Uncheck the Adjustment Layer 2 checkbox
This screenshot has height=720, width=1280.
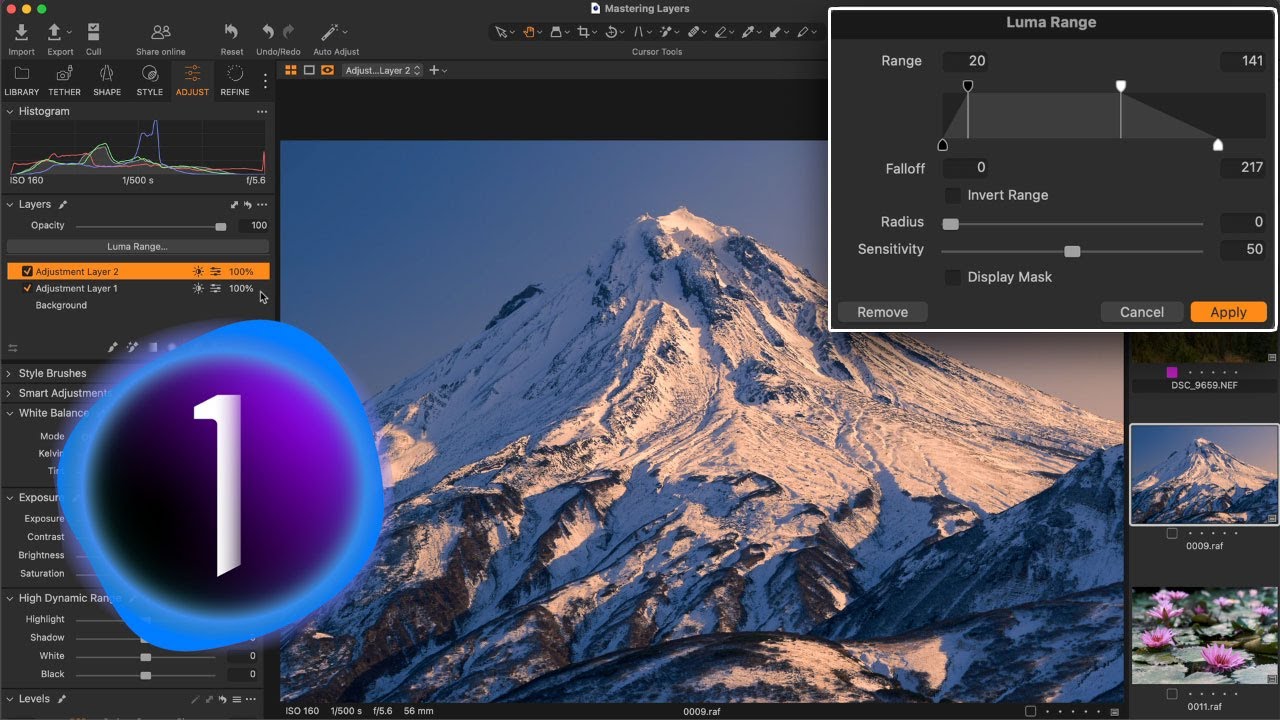tap(27, 272)
